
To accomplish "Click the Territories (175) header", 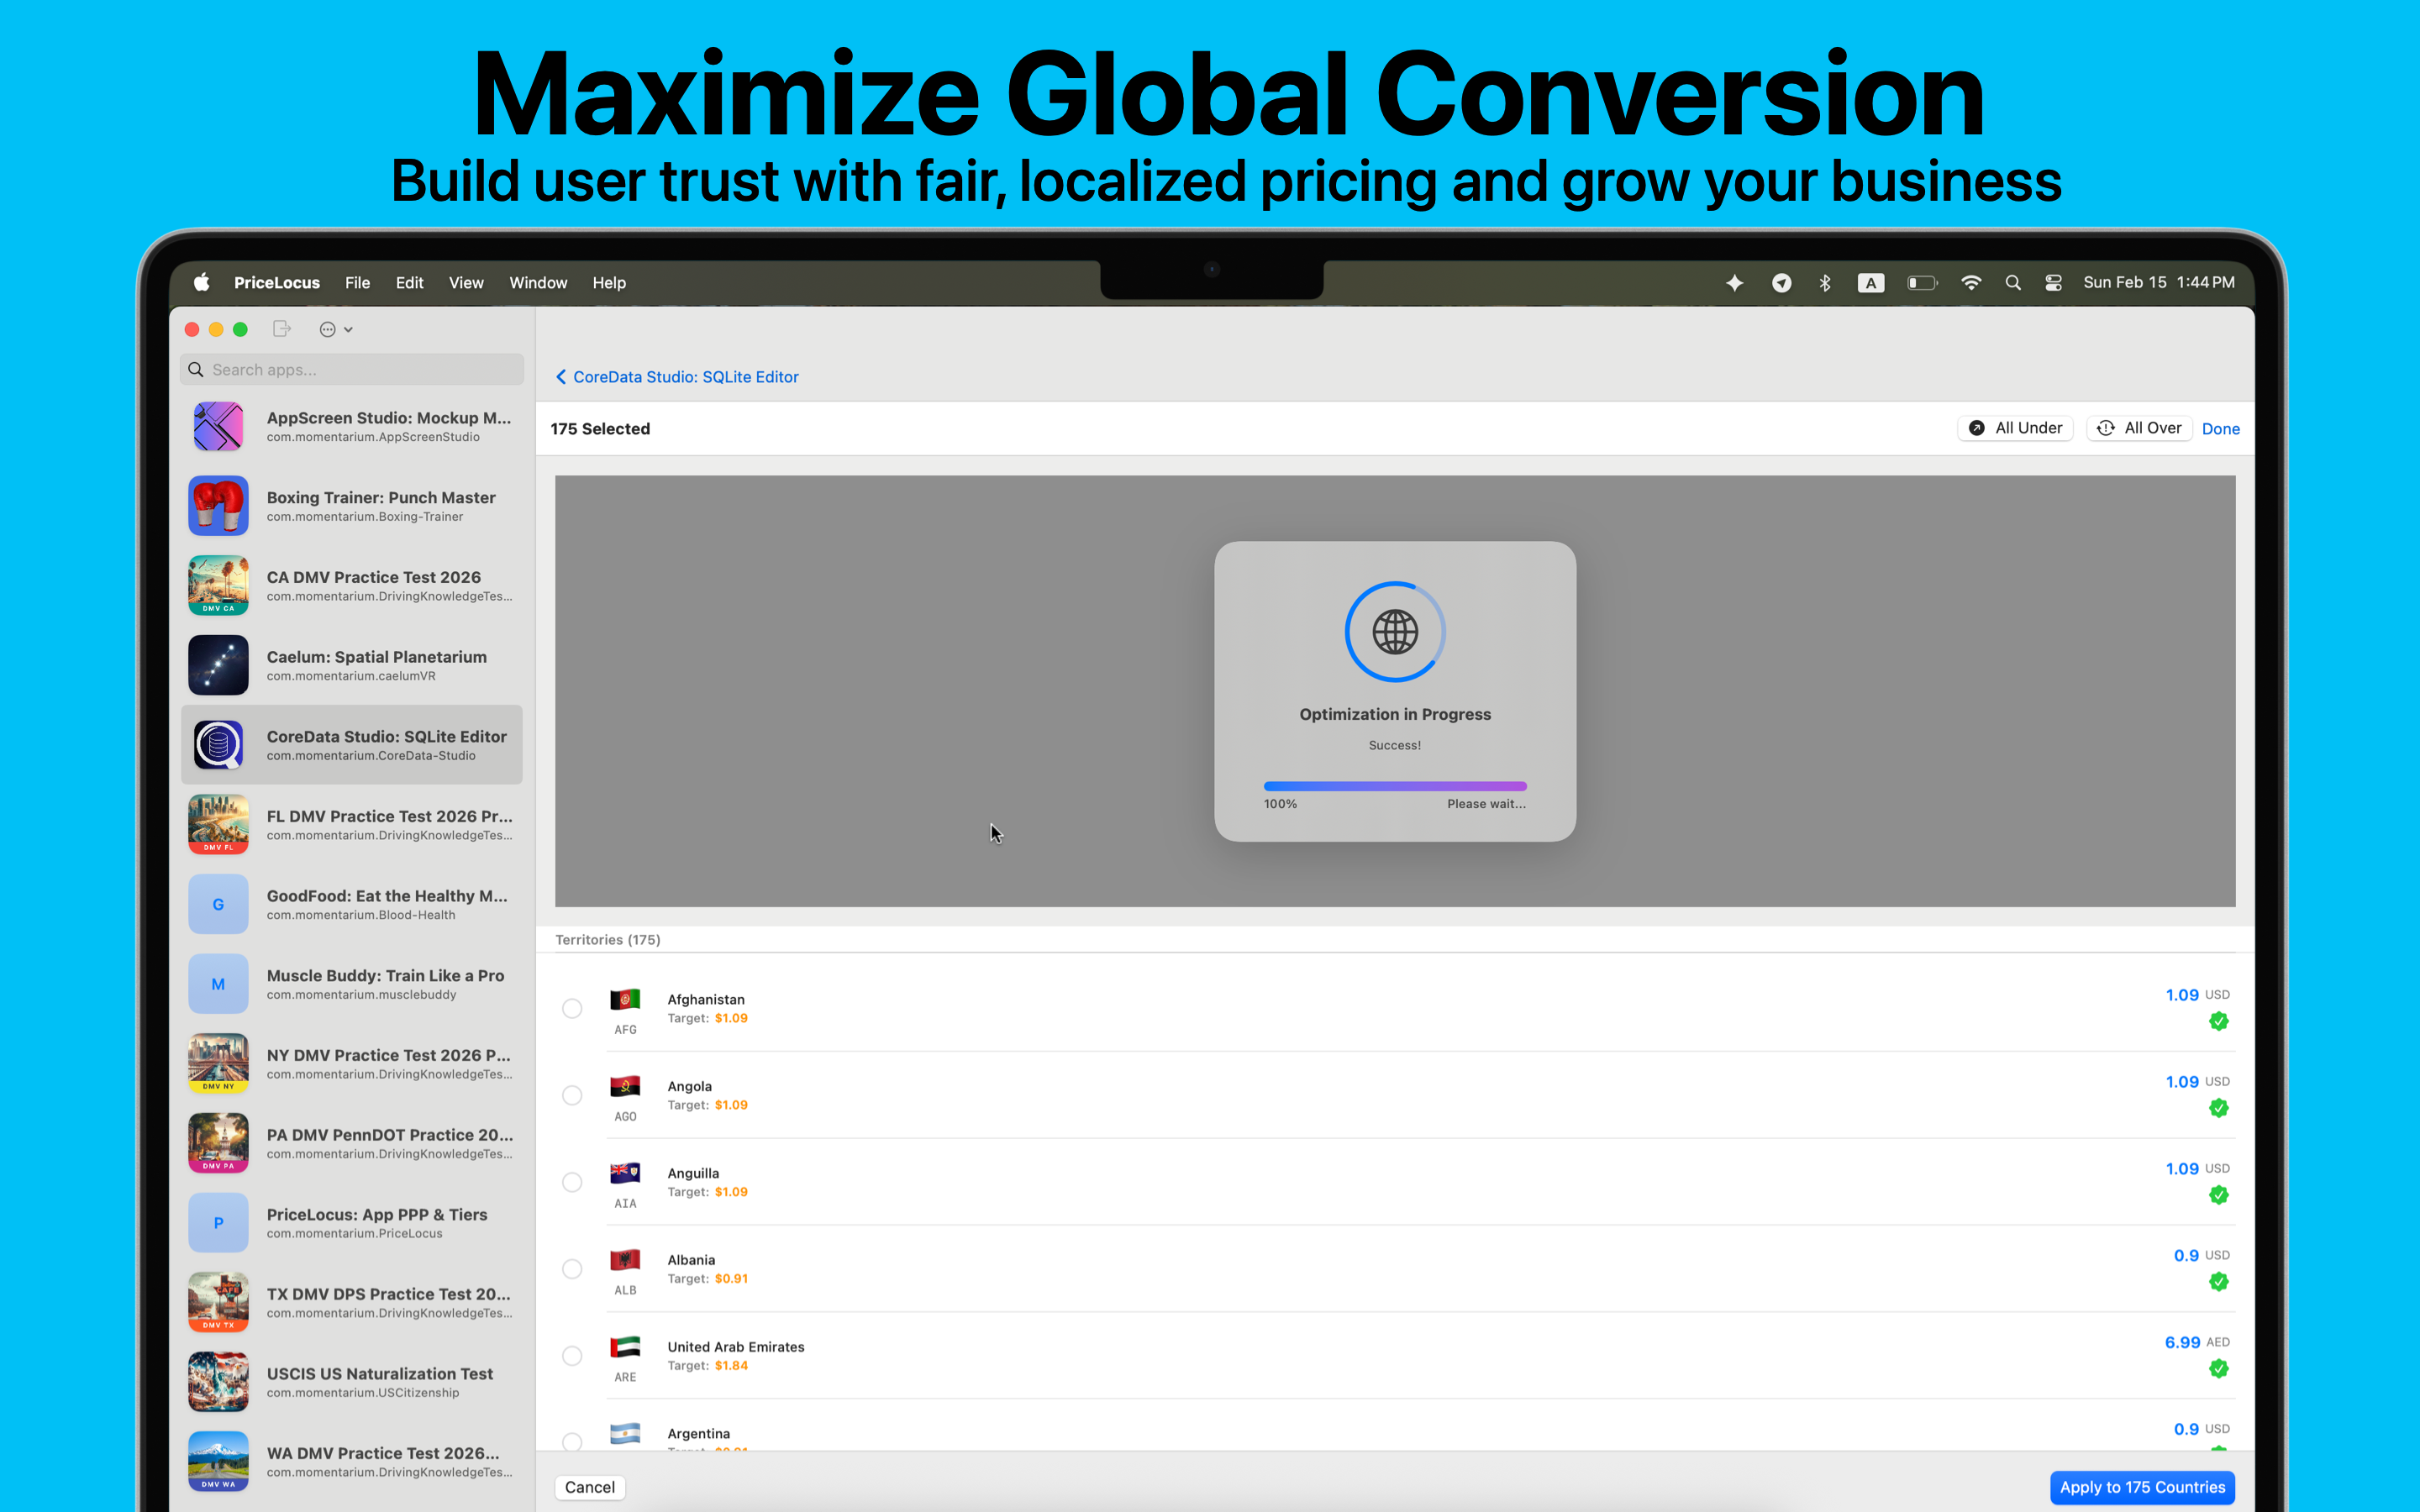I will click(608, 940).
